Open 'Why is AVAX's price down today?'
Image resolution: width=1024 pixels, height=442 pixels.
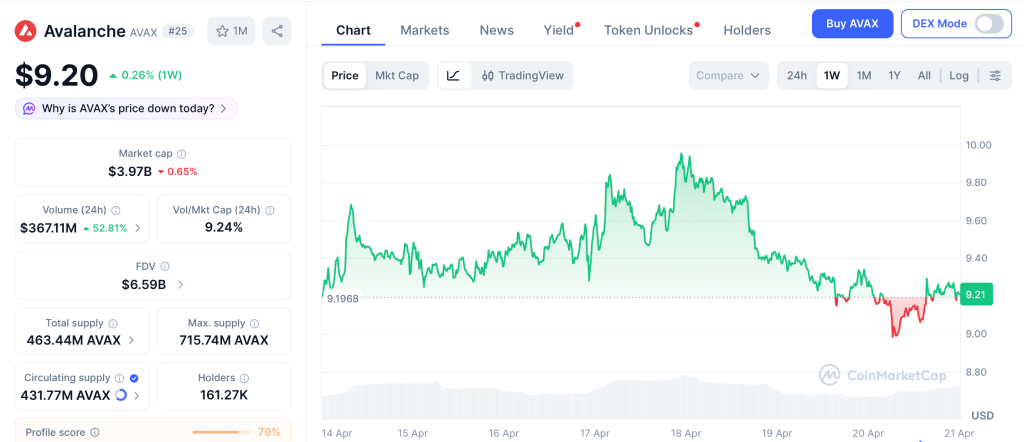[127, 108]
